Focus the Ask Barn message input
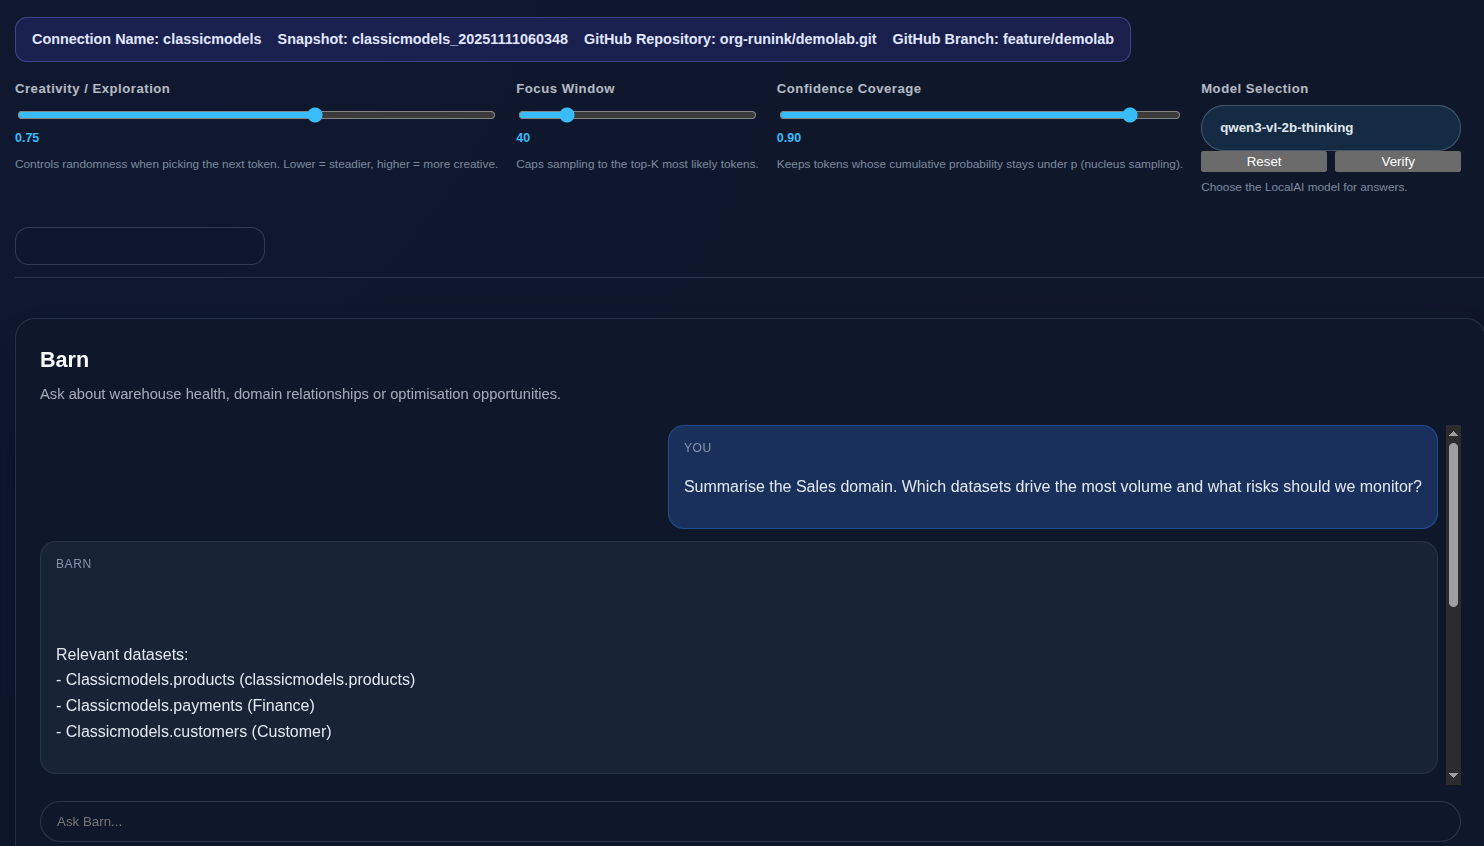 pos(750,822)
